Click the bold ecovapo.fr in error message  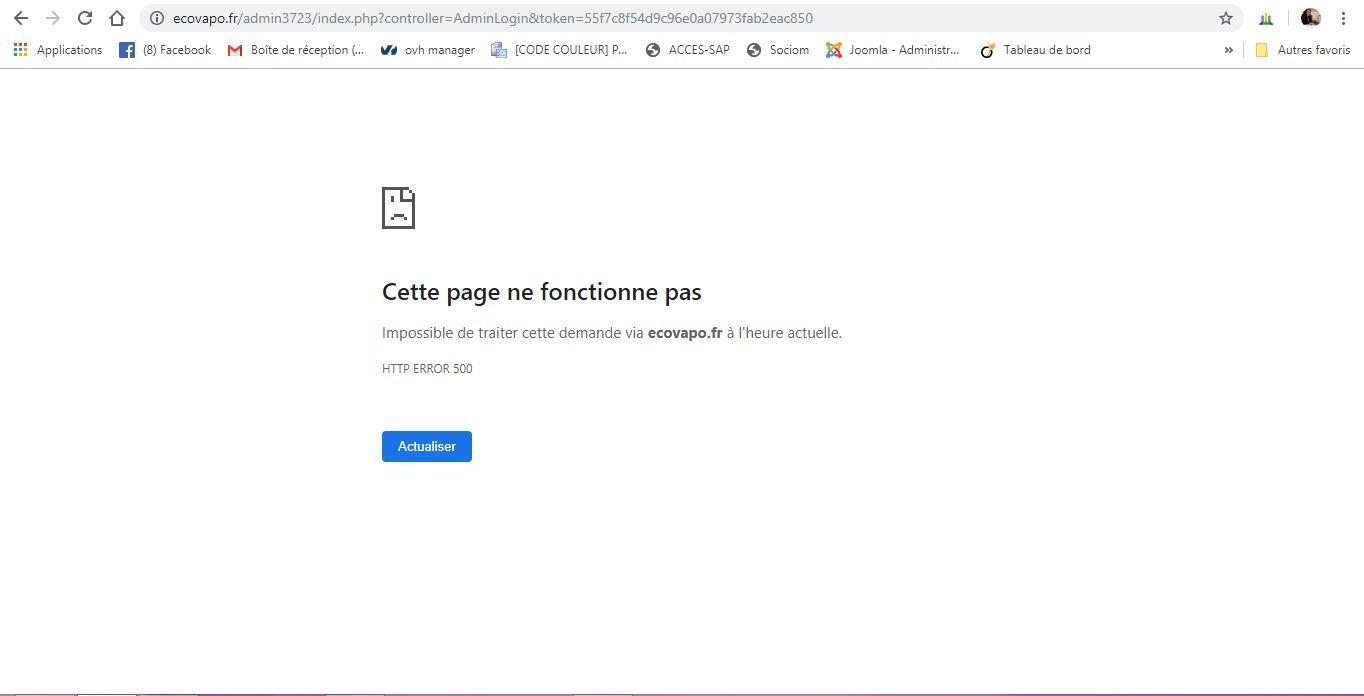pos(685,333)
